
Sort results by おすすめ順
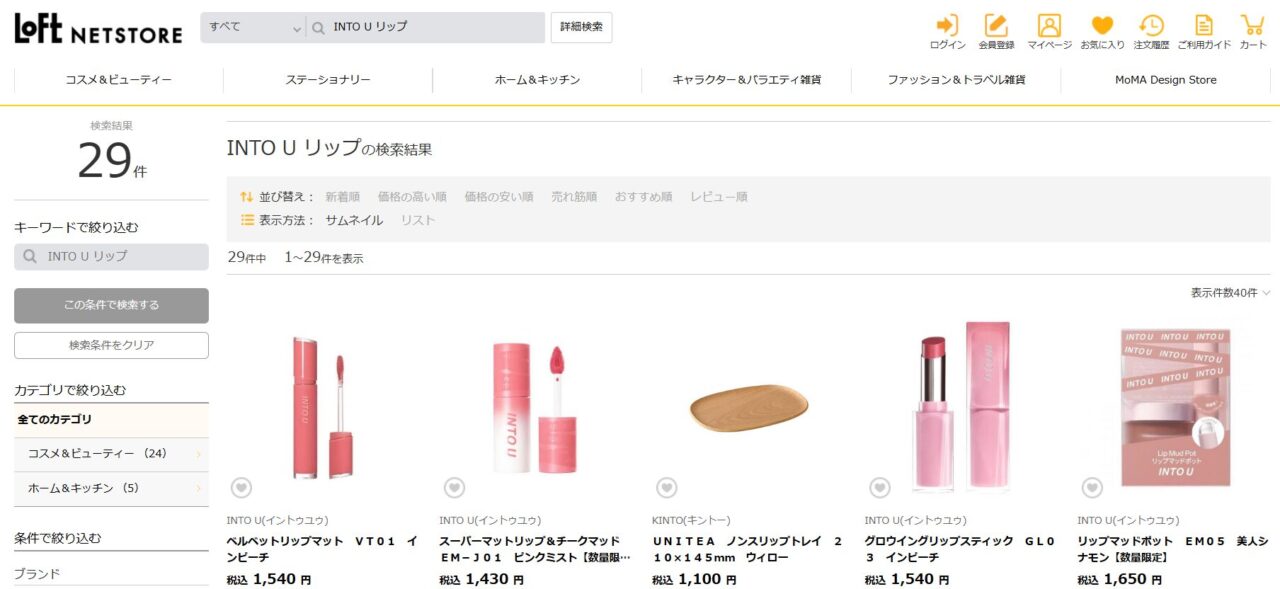pos(644,197)
